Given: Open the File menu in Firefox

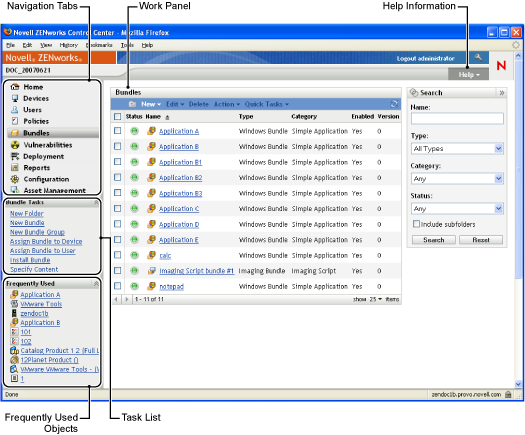Looking at the screenshot, I should [x=10, y=45].
